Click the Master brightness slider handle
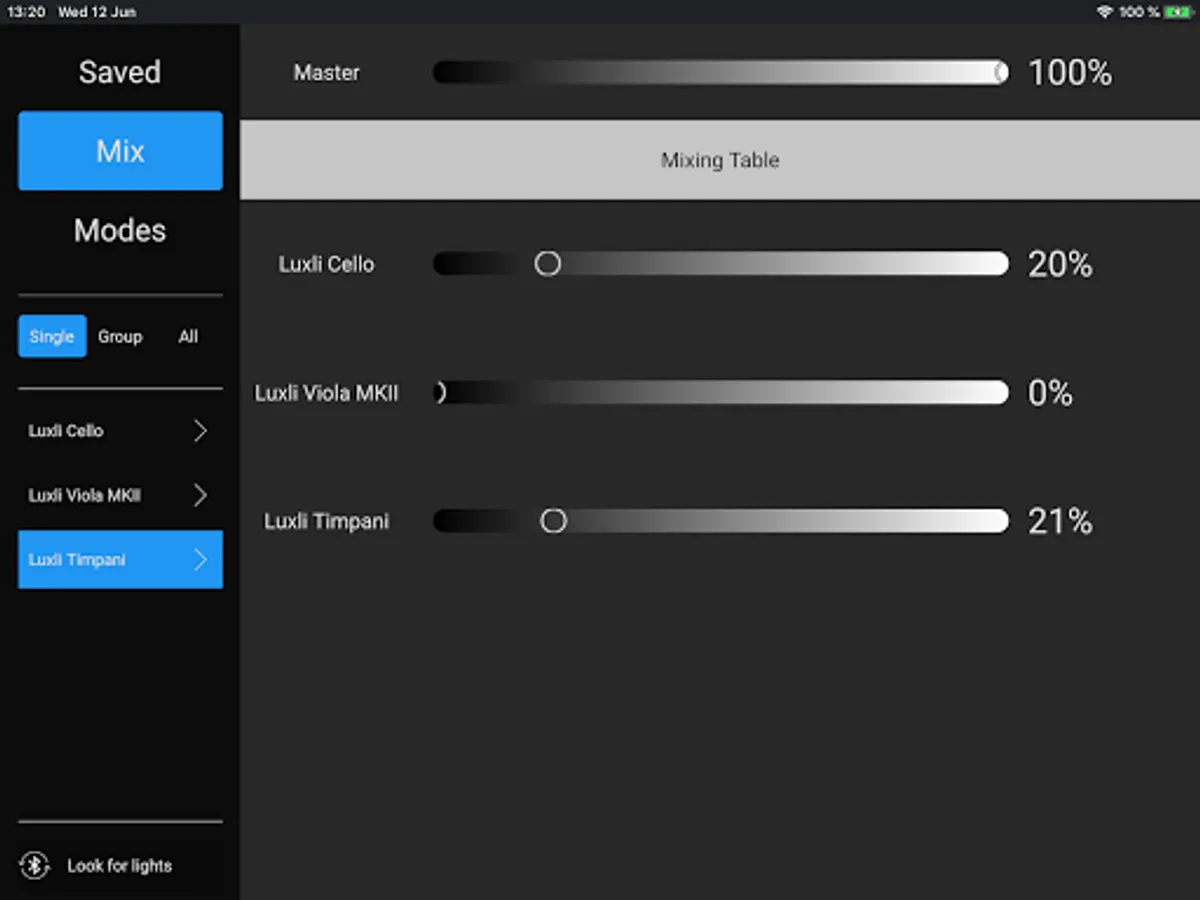The height and width of the screenshot is (900, 1200). pyautogui.click(x=1000, y=72)
